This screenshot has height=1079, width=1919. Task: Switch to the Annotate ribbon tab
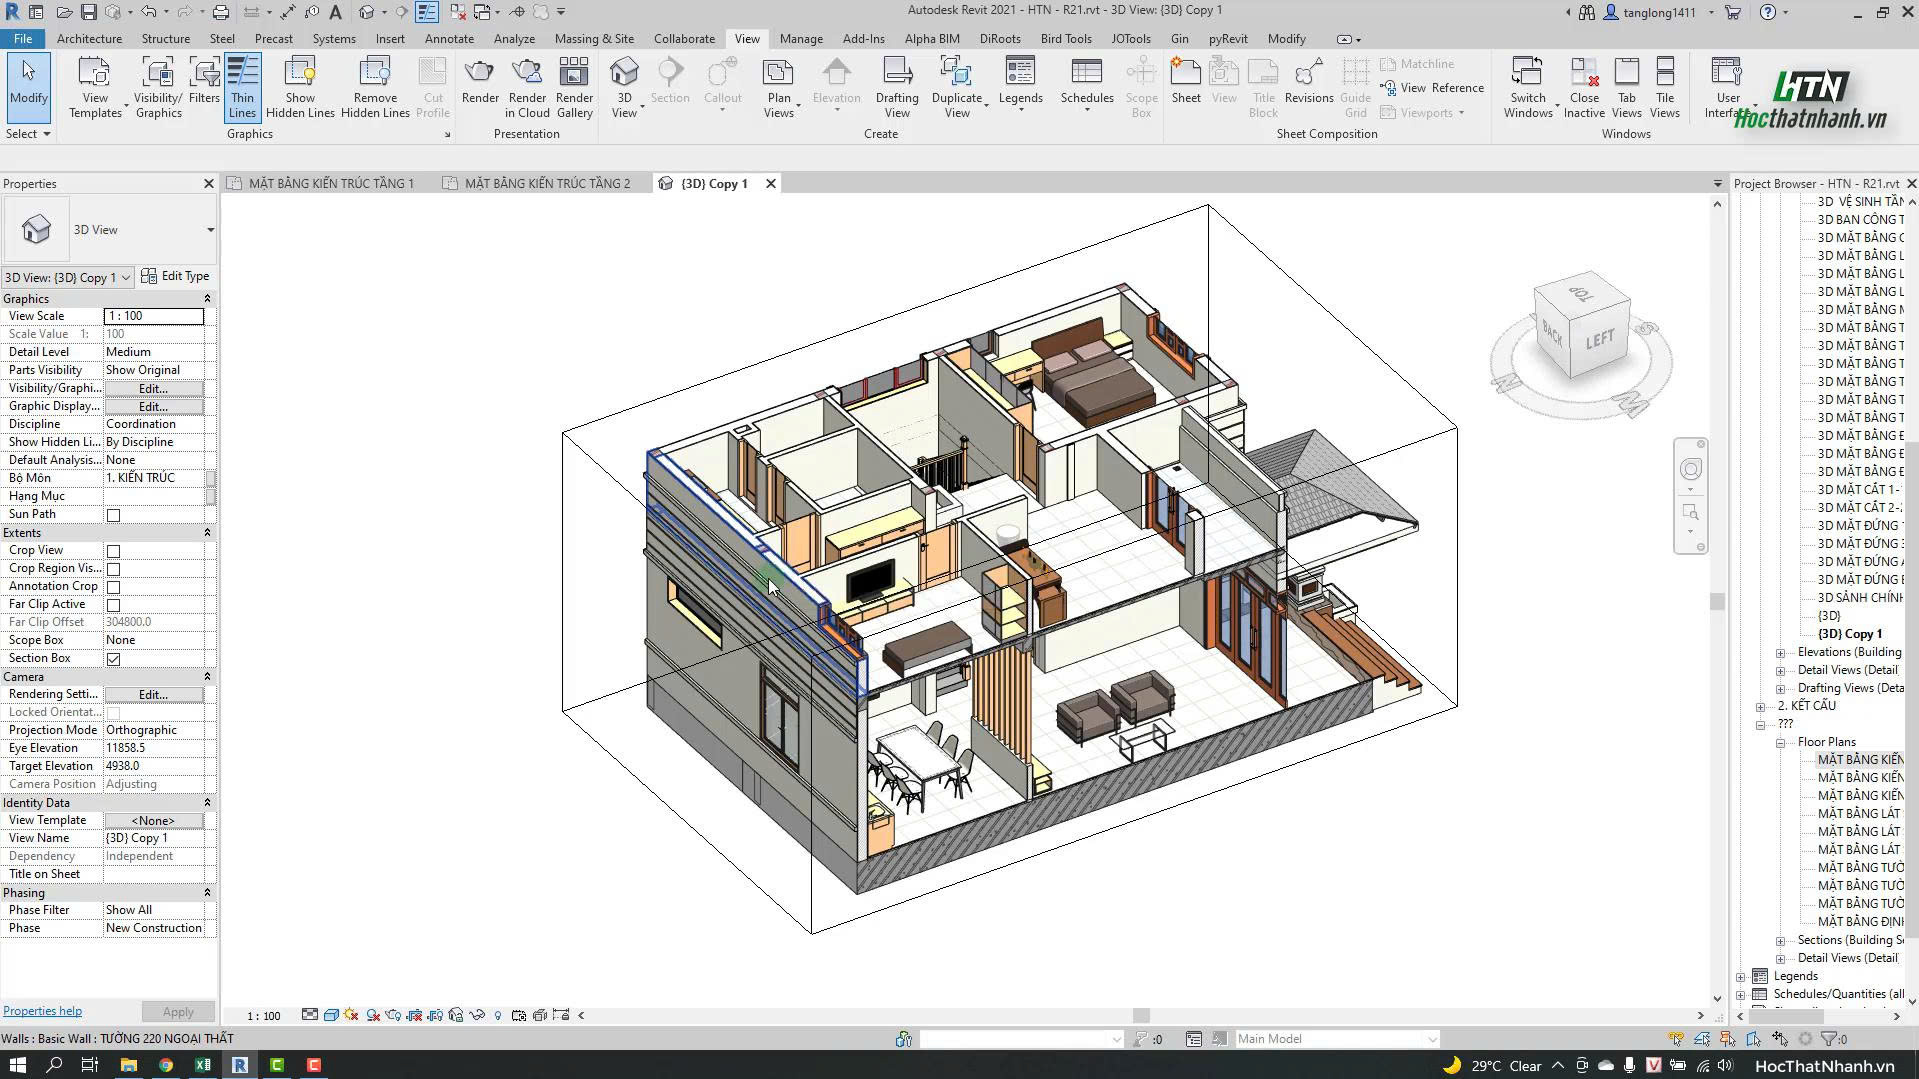(449, 39)
